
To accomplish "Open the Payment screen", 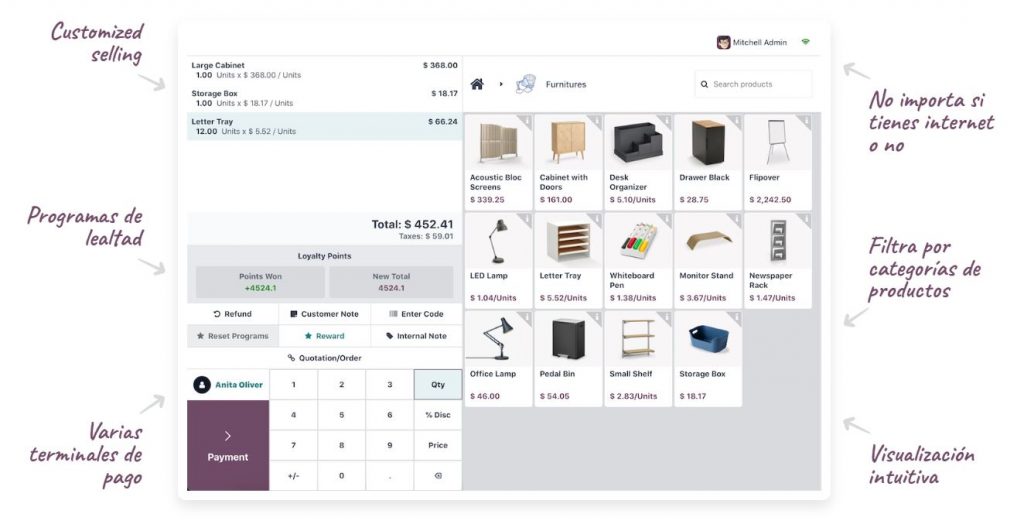I will (x=228, y=446).
